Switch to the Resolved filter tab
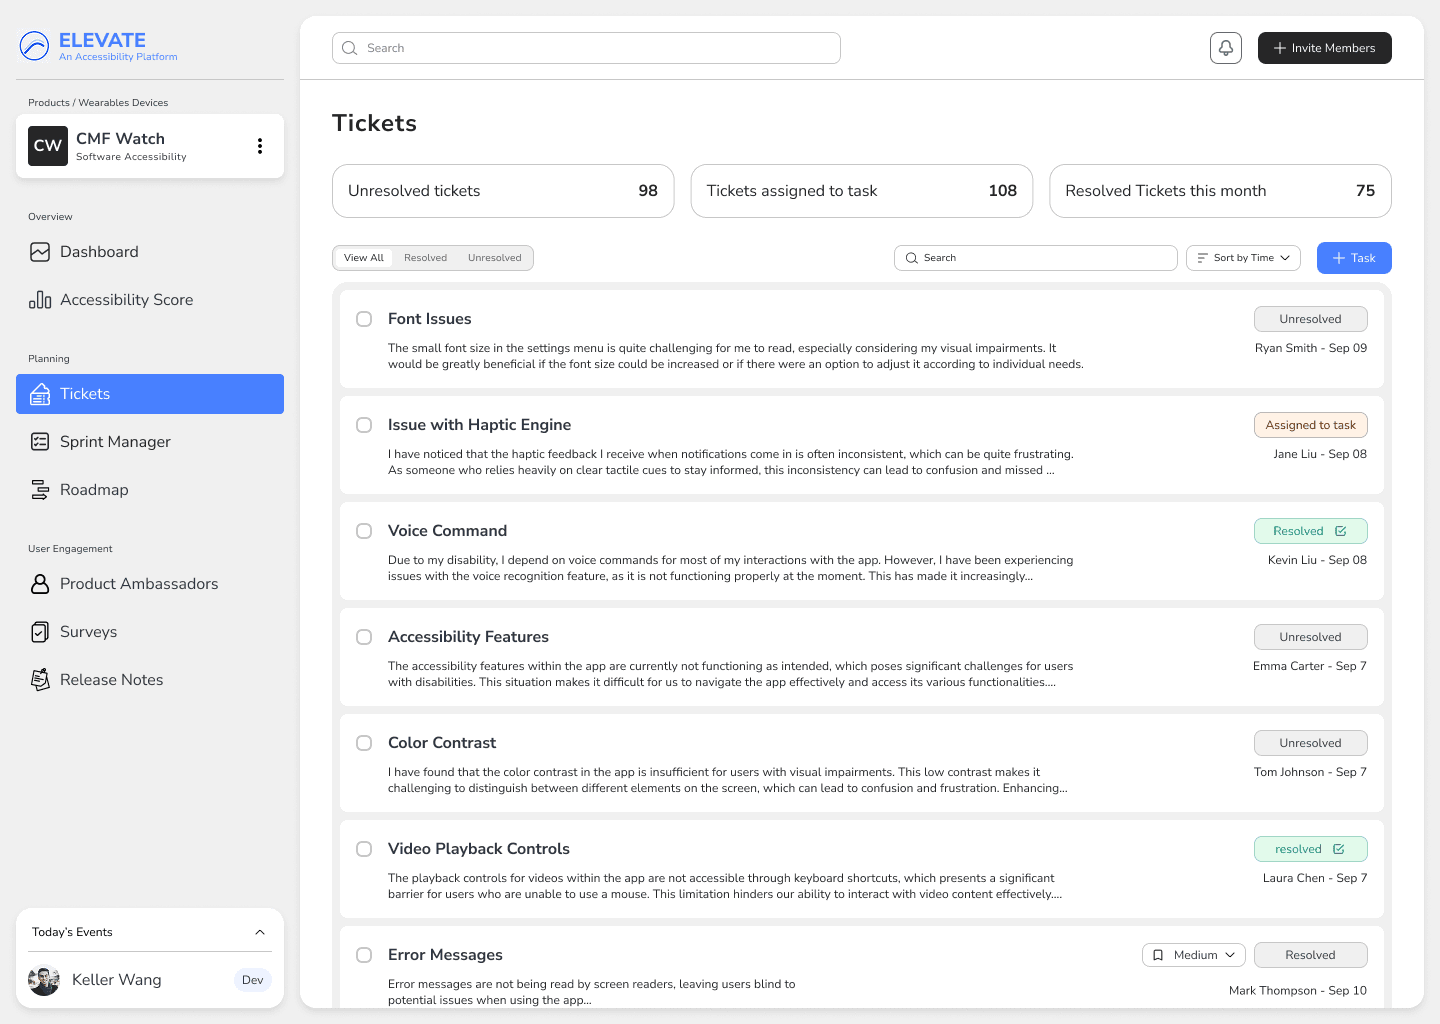Screen dimensions: 1440x1024 tap(425, 258)
